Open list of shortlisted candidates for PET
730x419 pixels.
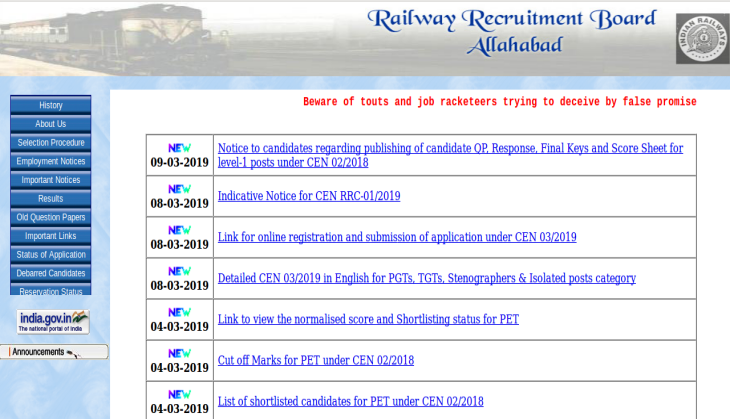pos(350,401)
